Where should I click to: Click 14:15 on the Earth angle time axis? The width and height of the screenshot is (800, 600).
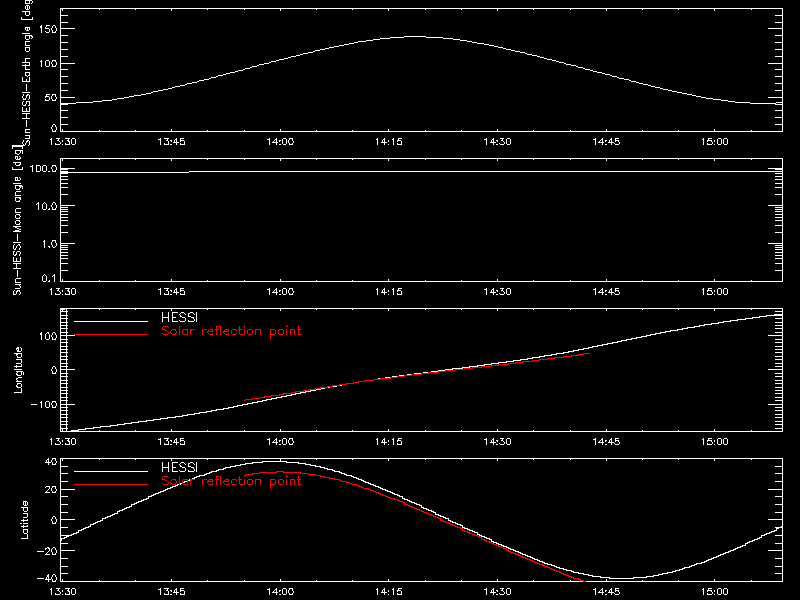point(389,142)
